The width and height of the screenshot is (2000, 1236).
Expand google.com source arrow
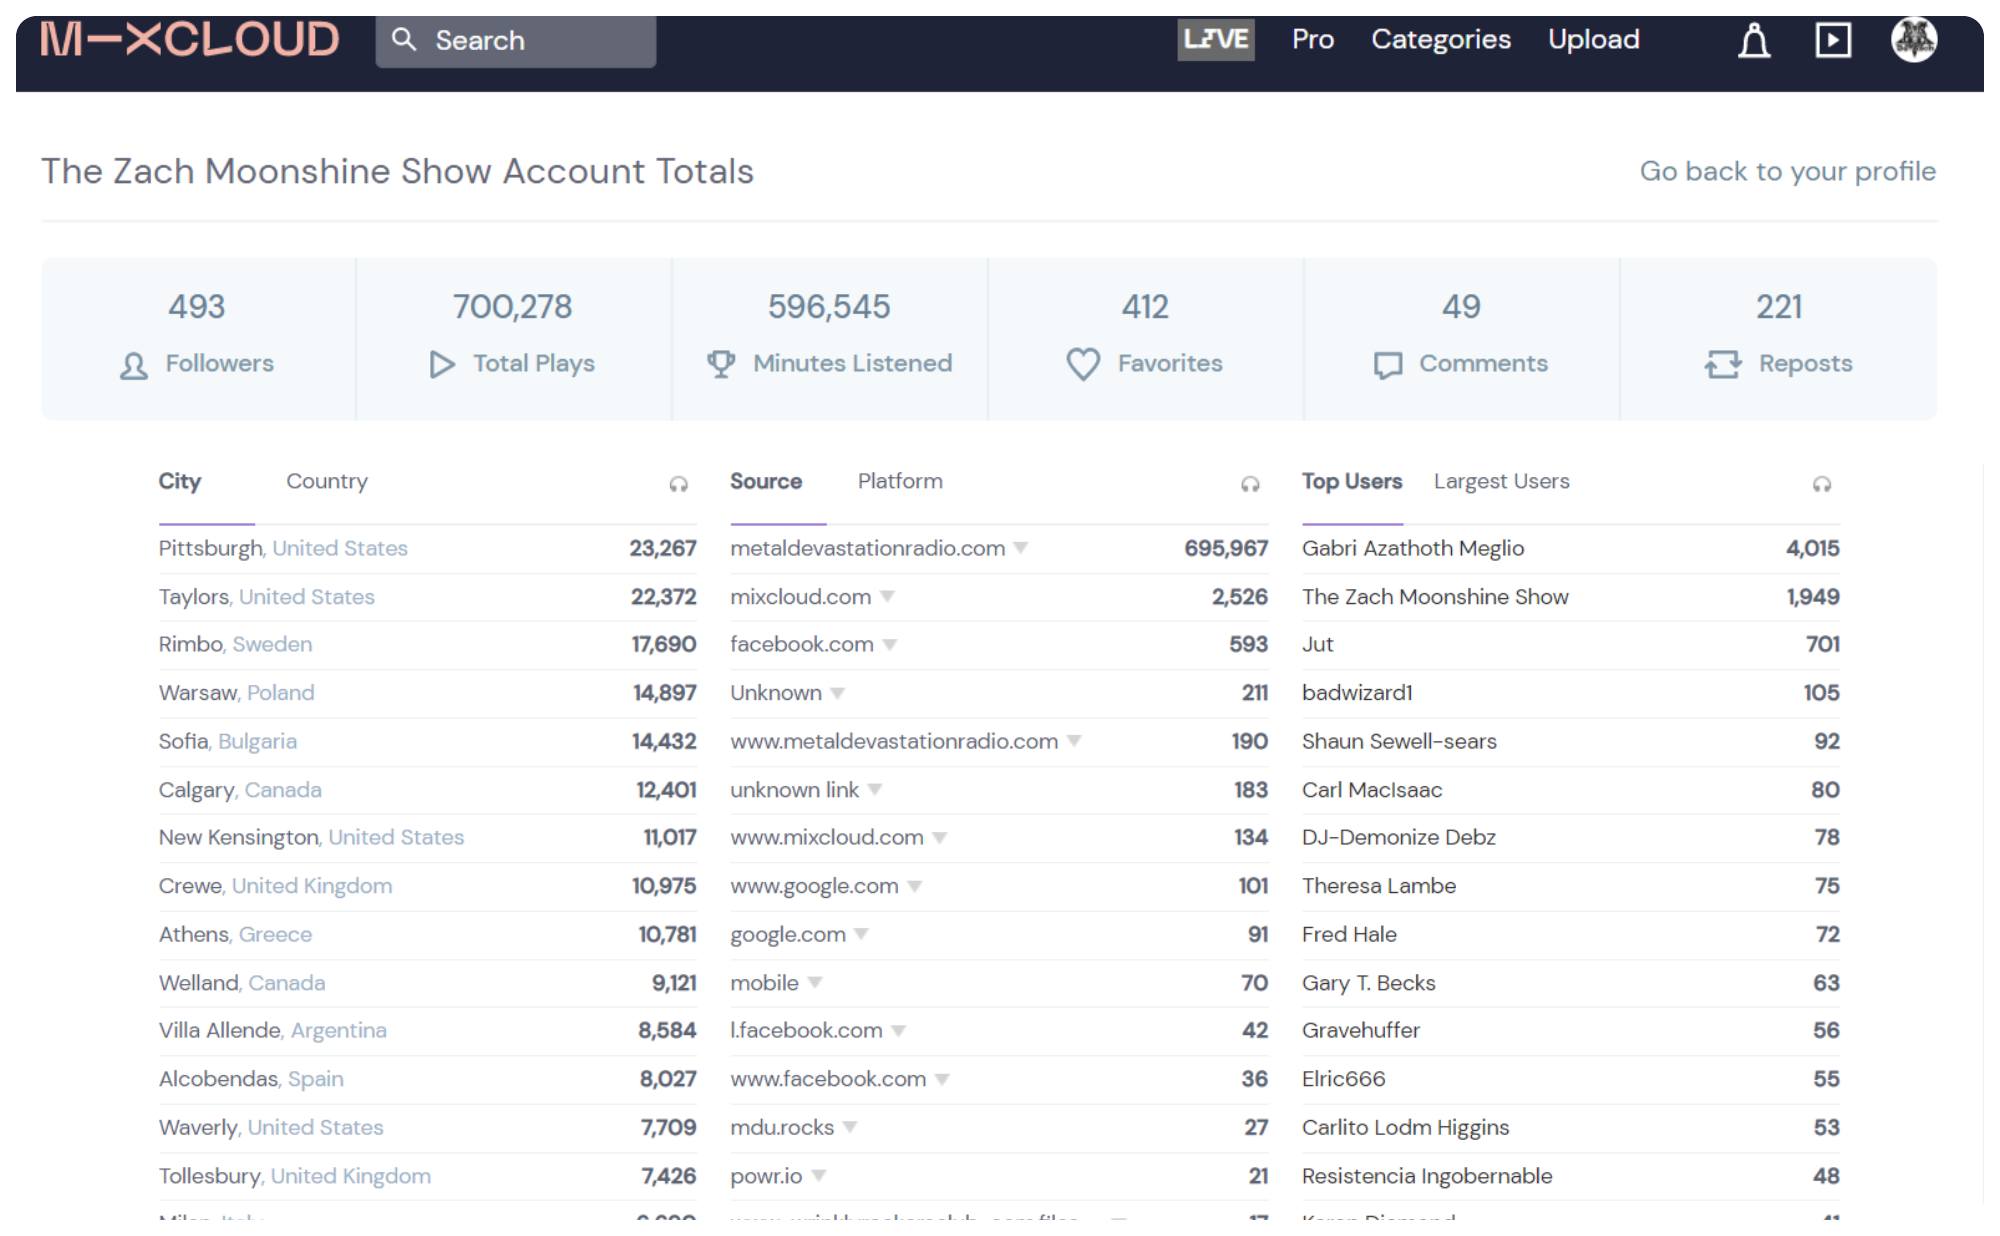(x=862, y=934)
